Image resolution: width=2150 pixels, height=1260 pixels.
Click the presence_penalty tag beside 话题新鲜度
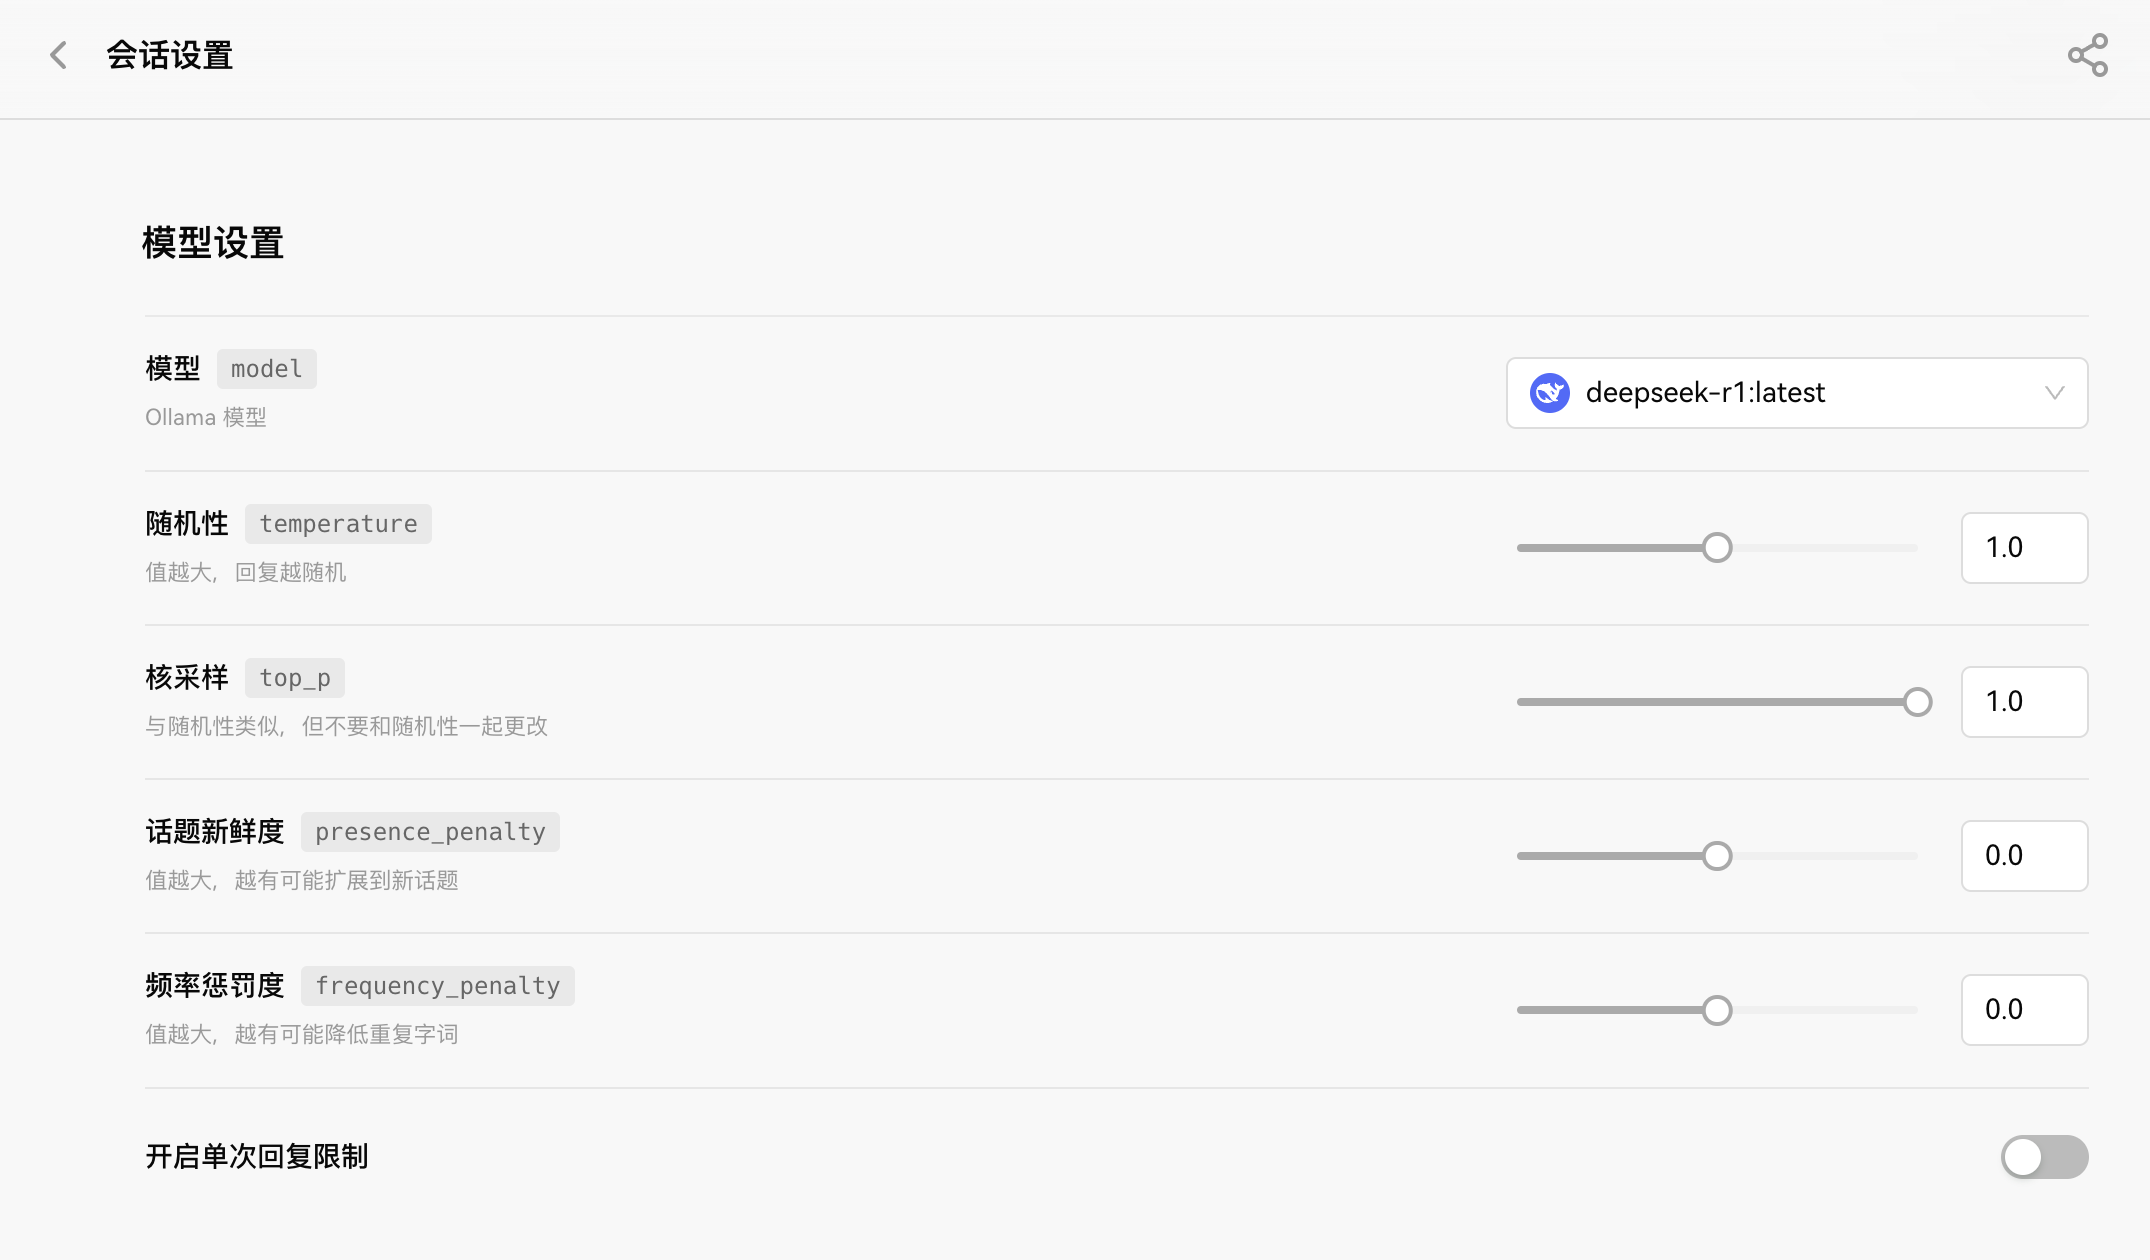point(429,831)
